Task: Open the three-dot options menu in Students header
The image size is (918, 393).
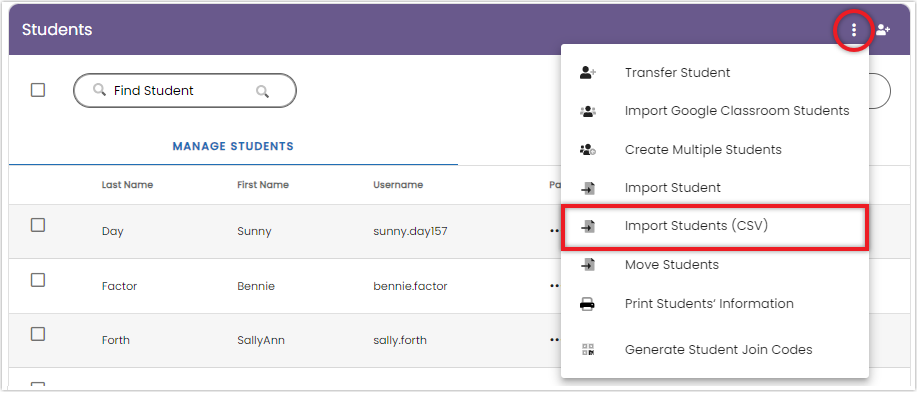Action: pos(854,29)
